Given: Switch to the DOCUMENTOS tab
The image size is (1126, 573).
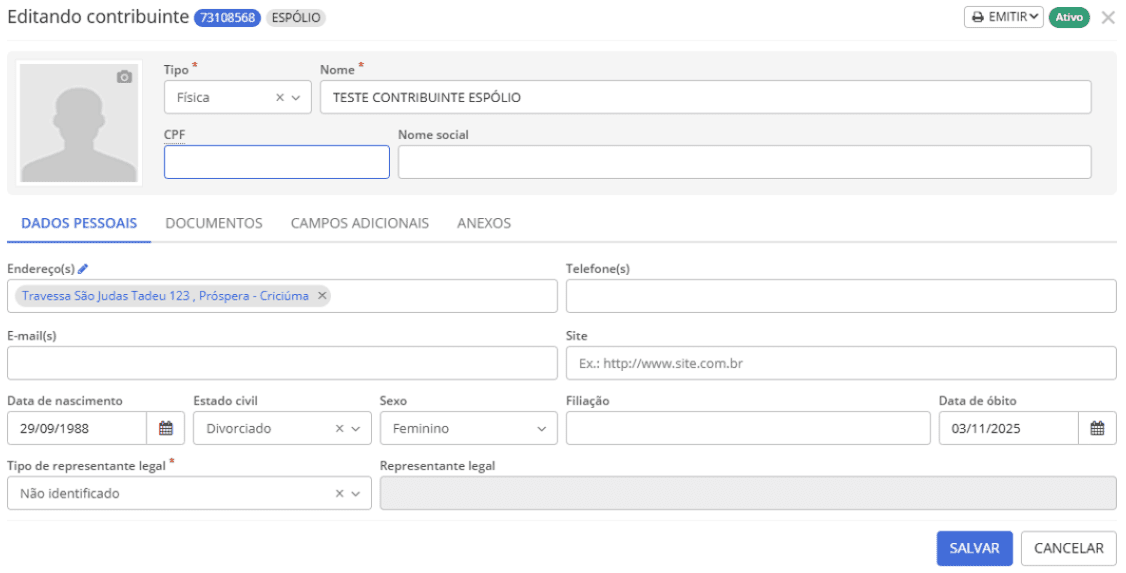Looking at the screenshot, I should [x=214, y=223].
